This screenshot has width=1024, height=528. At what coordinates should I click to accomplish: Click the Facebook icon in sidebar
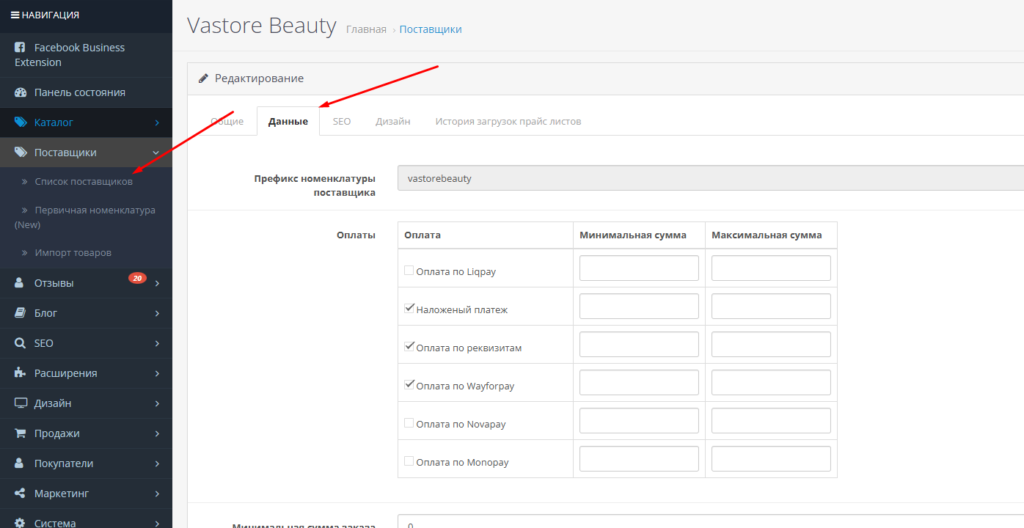(21, 48)
